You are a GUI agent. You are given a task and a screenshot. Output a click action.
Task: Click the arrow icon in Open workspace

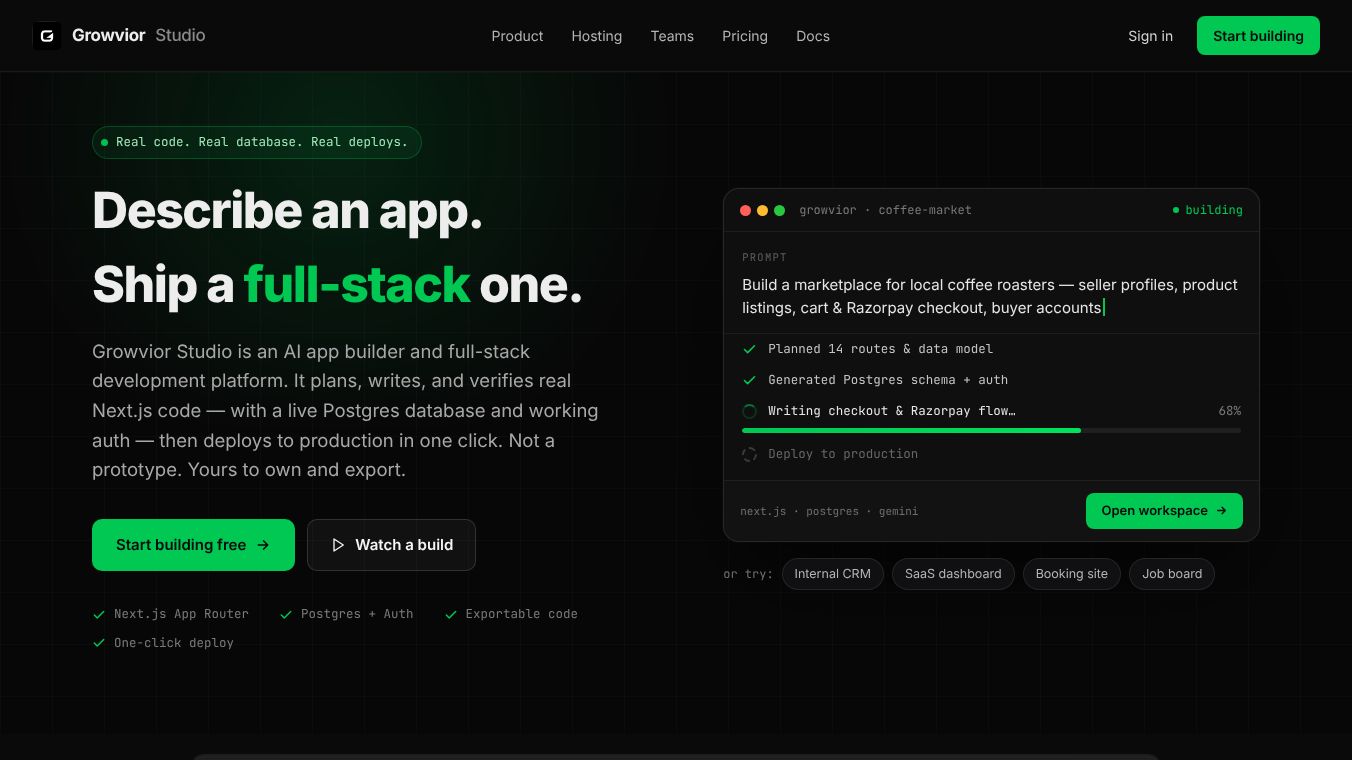(x=1221, y=511)
